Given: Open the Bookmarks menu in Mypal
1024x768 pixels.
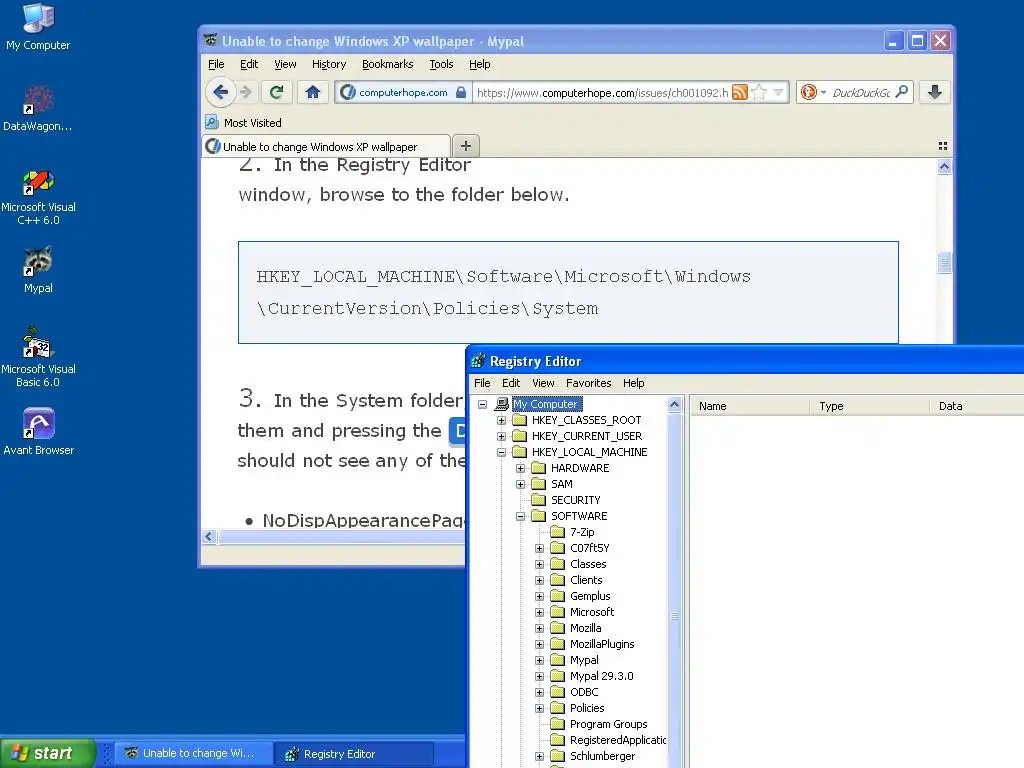Looking at the screenshot, I should click(387, 64).
